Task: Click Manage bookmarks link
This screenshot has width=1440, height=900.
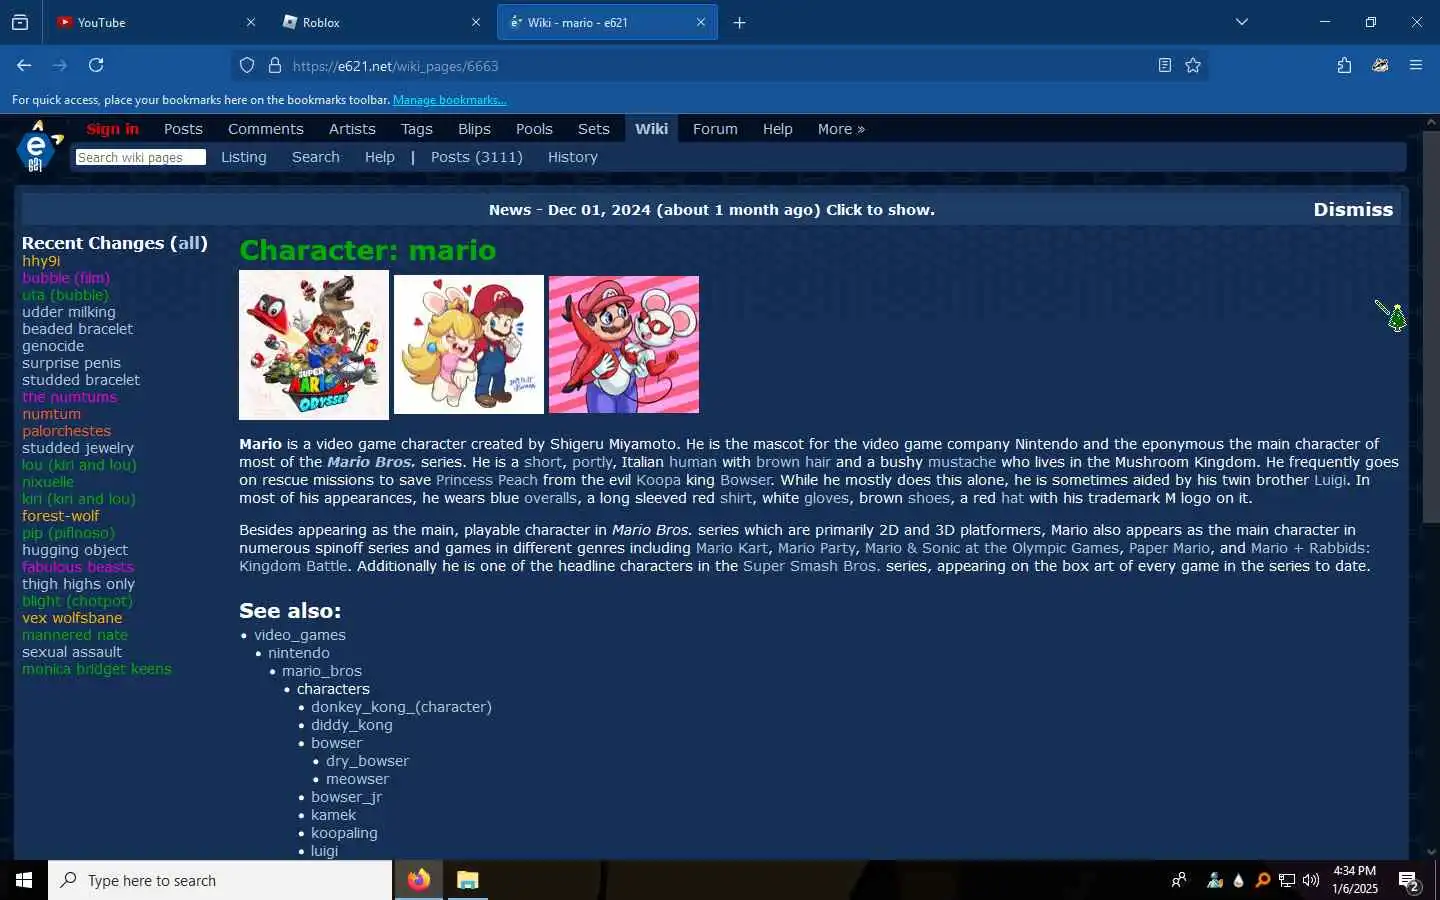Action: pyautogui.click(x=450, y=100)
